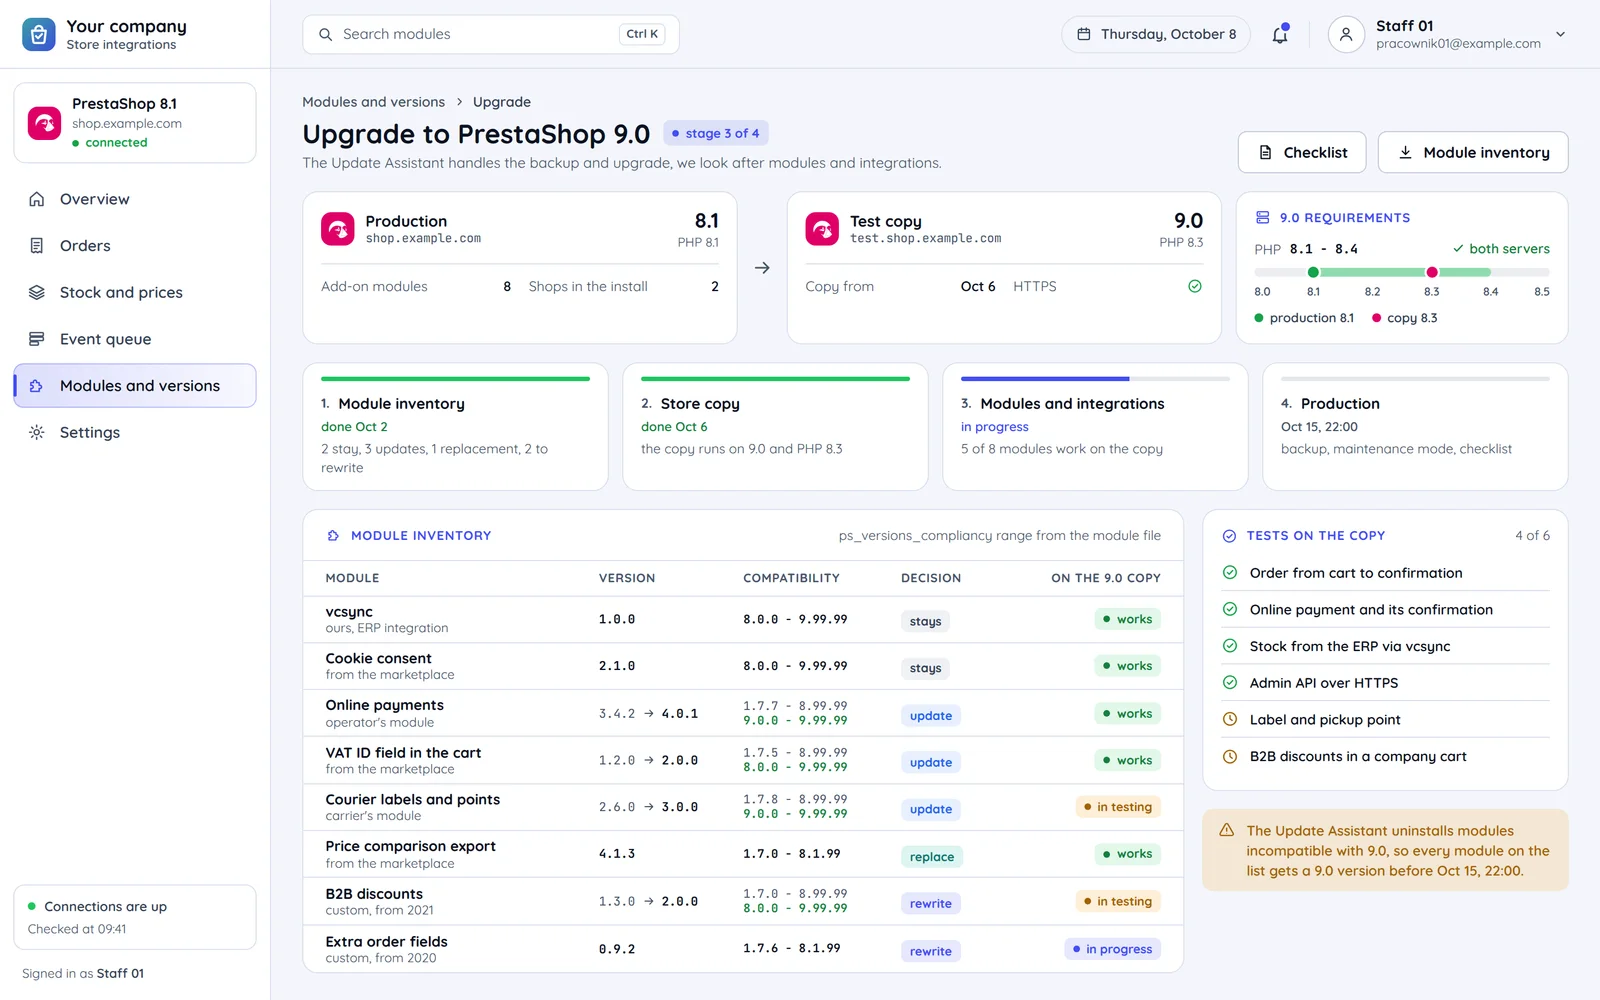Image resolution: width=1600 pixels, height=1000 pixels.
Task: Go to Stock and prices
Action: tap(135, 292)
